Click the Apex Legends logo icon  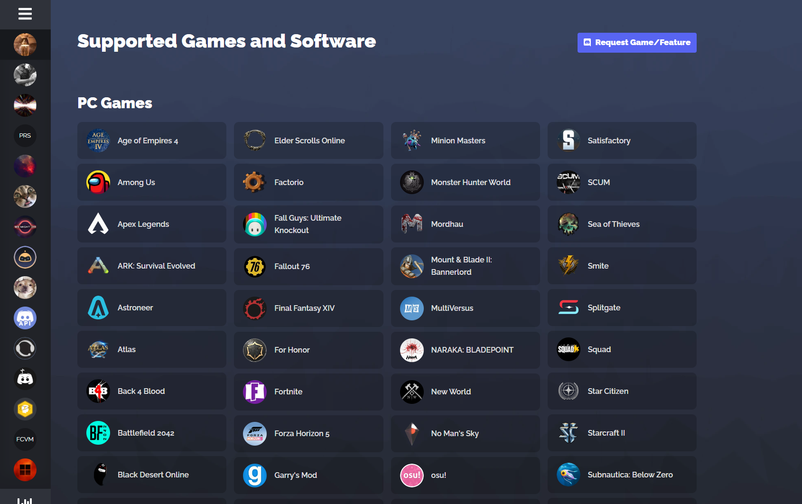click(x=98, y=224)
